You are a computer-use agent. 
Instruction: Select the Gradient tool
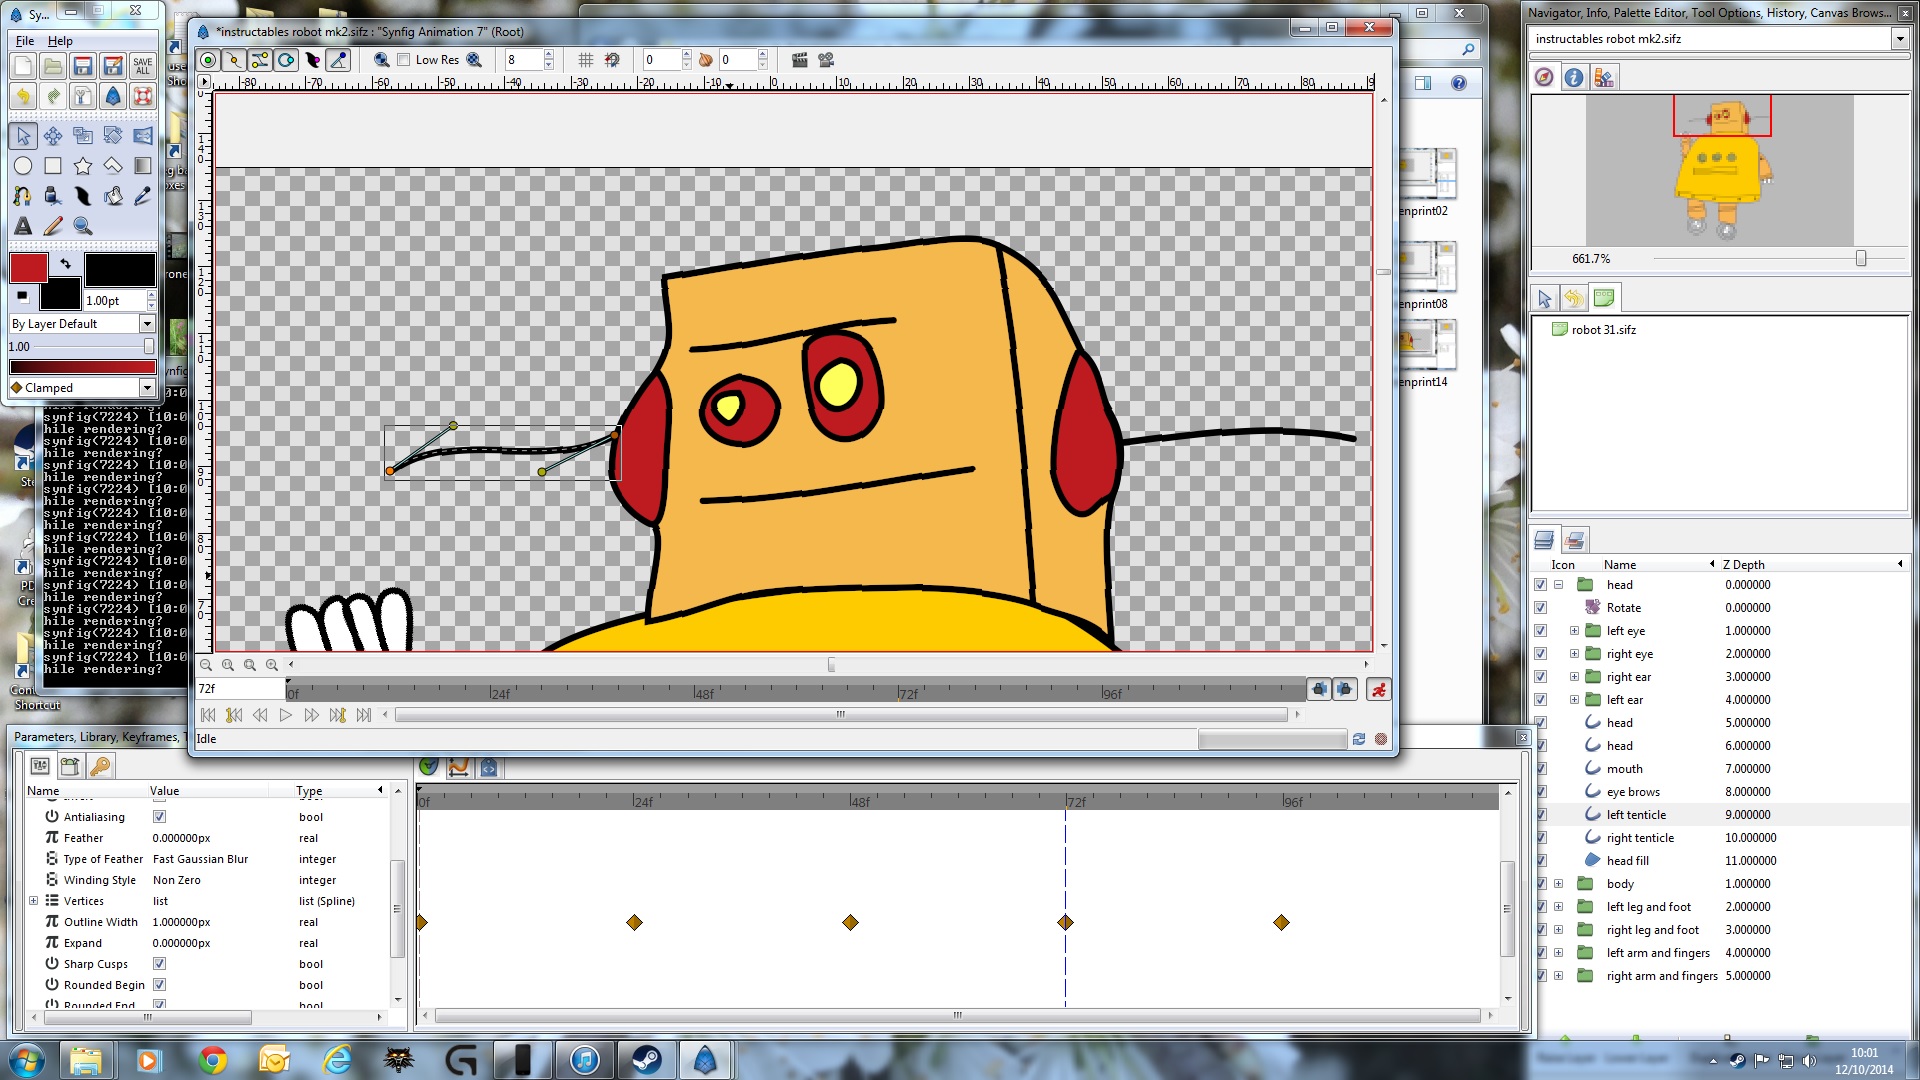pos(143,166)
